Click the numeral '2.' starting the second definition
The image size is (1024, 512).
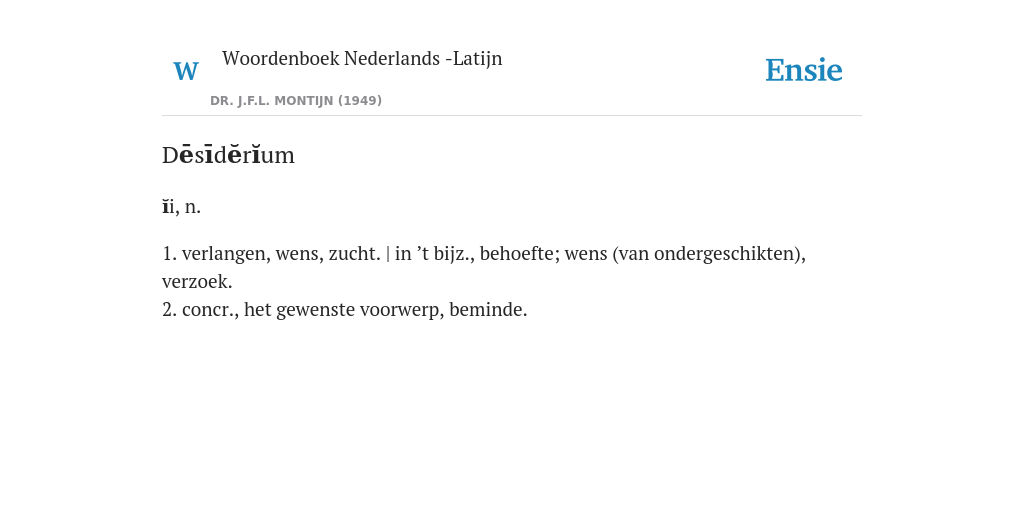click(x=169, y=310)
